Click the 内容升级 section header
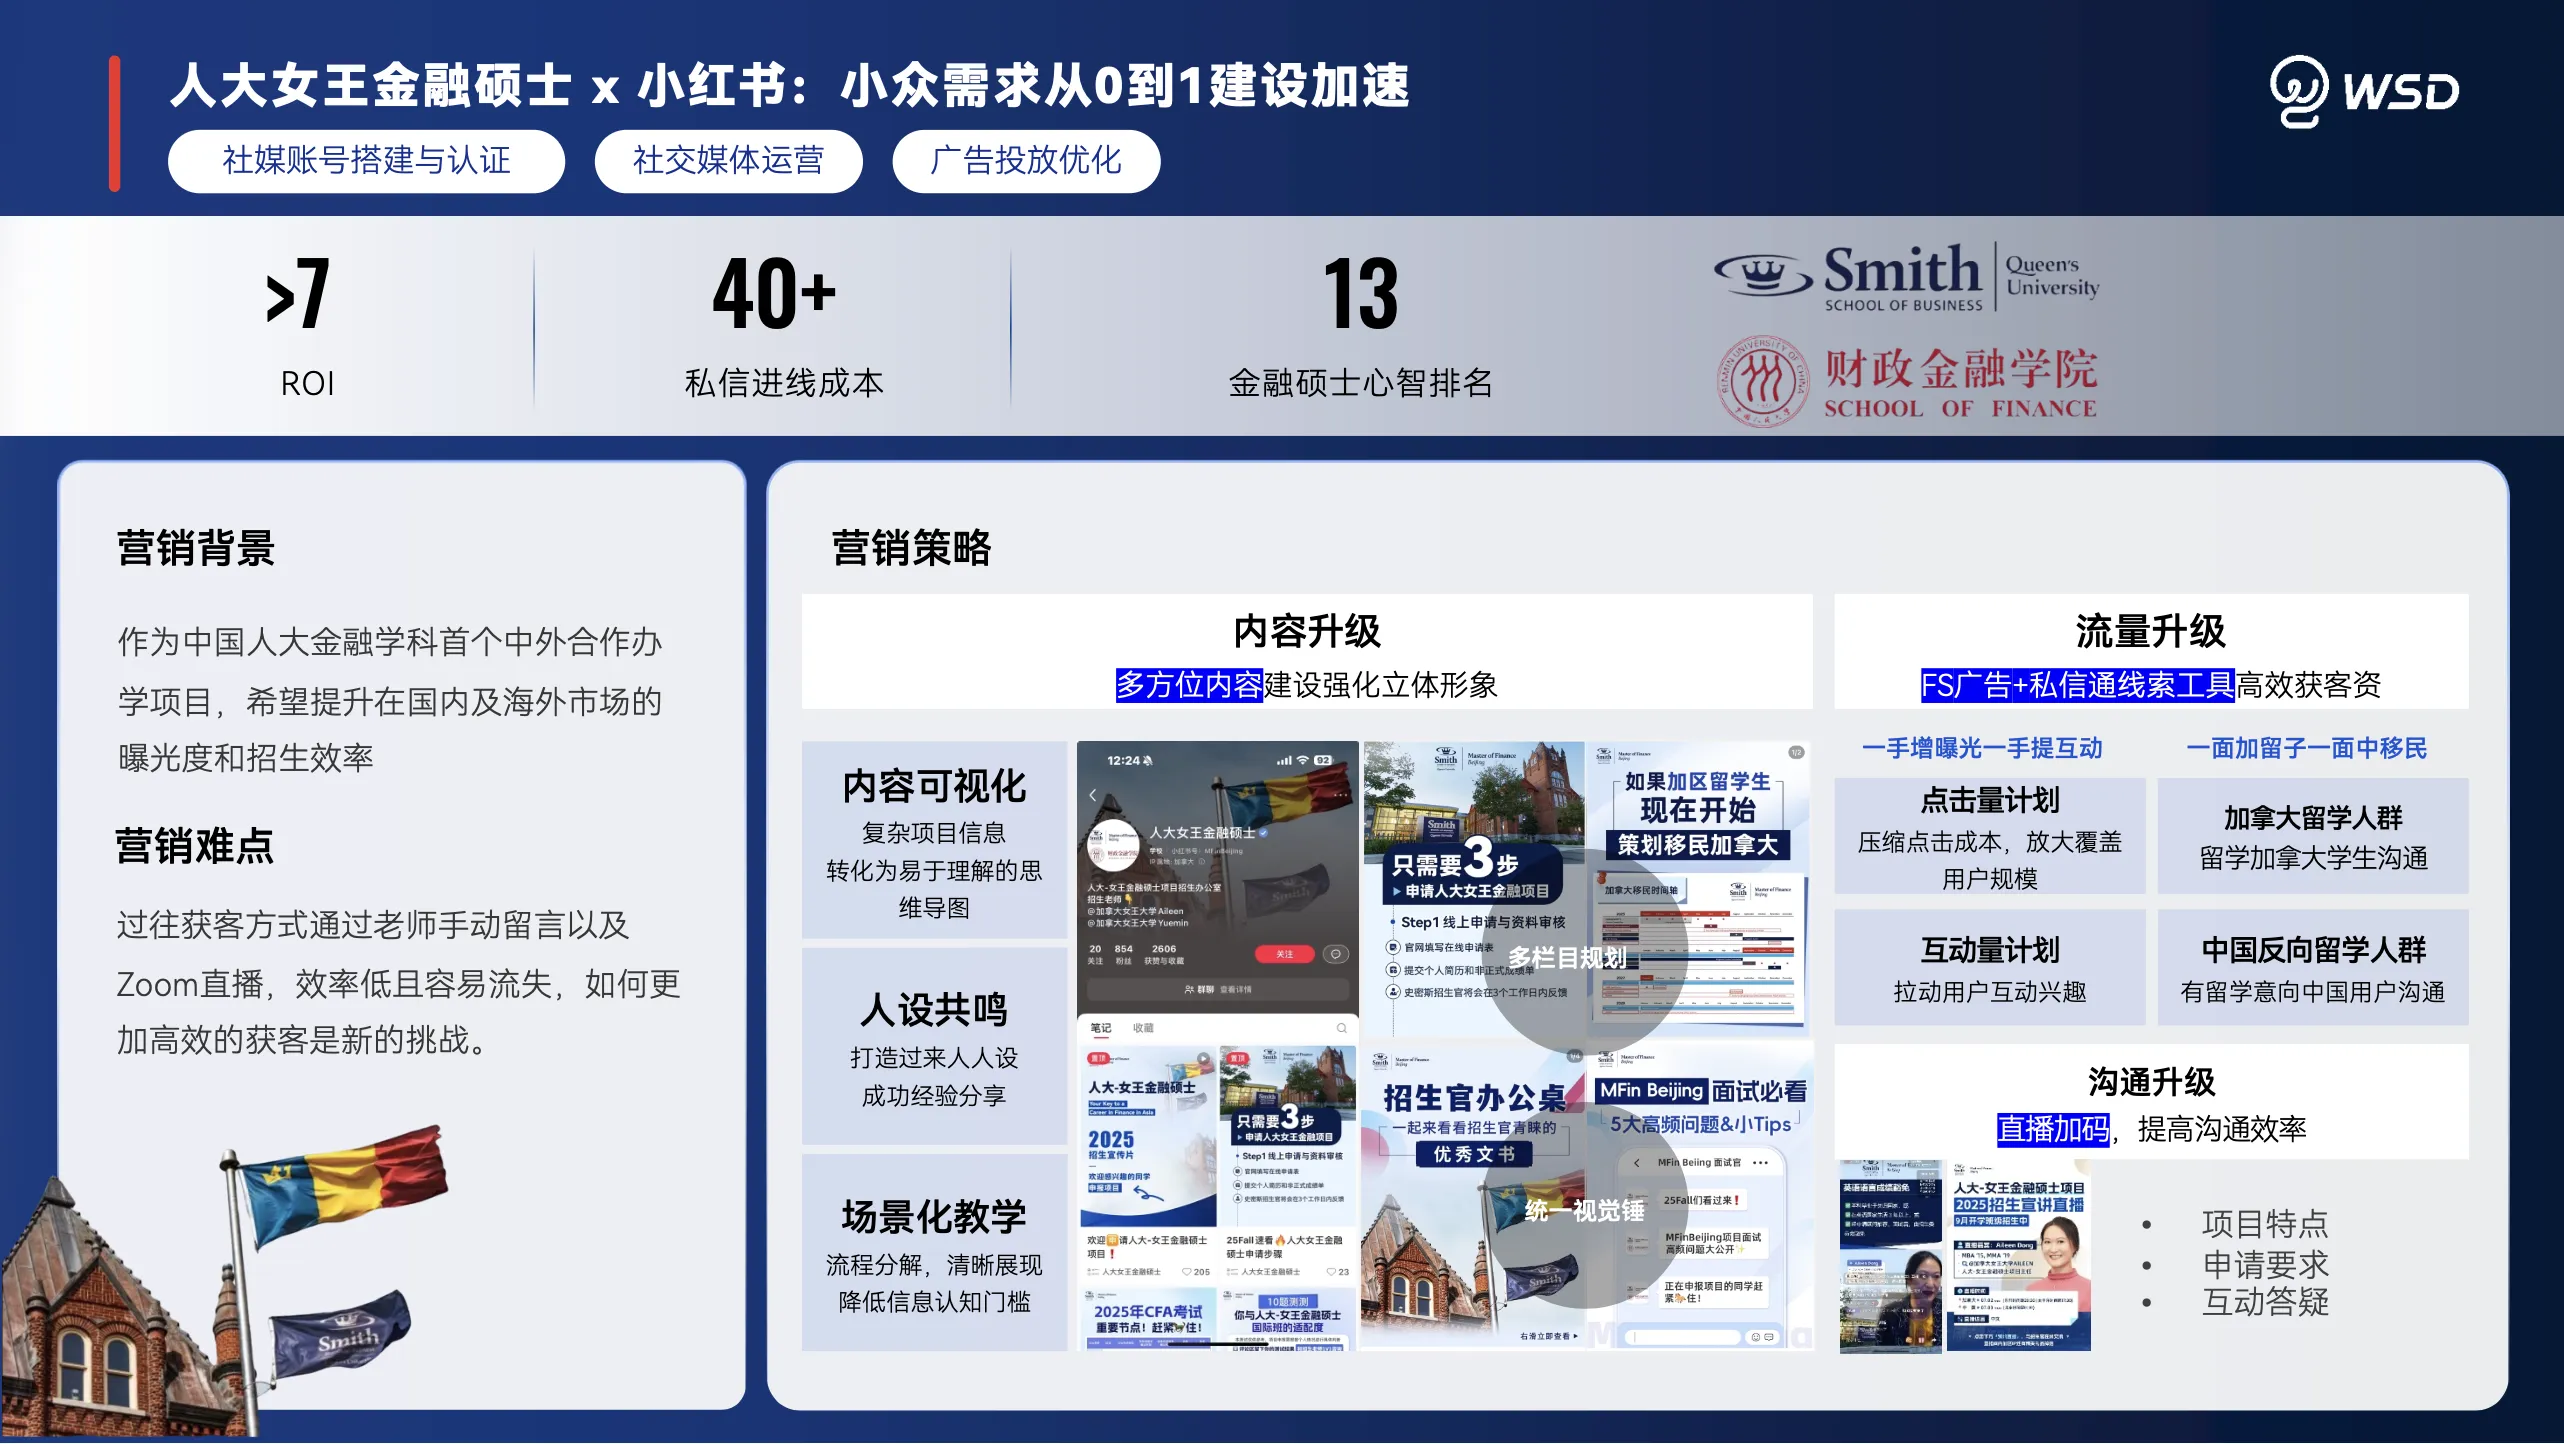 coord(1306,652)
